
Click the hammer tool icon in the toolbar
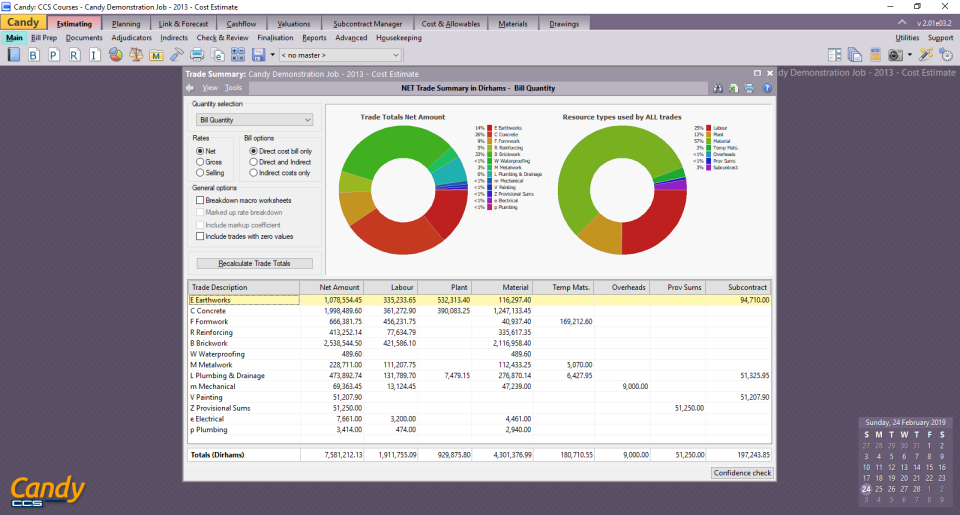(177, 54)
